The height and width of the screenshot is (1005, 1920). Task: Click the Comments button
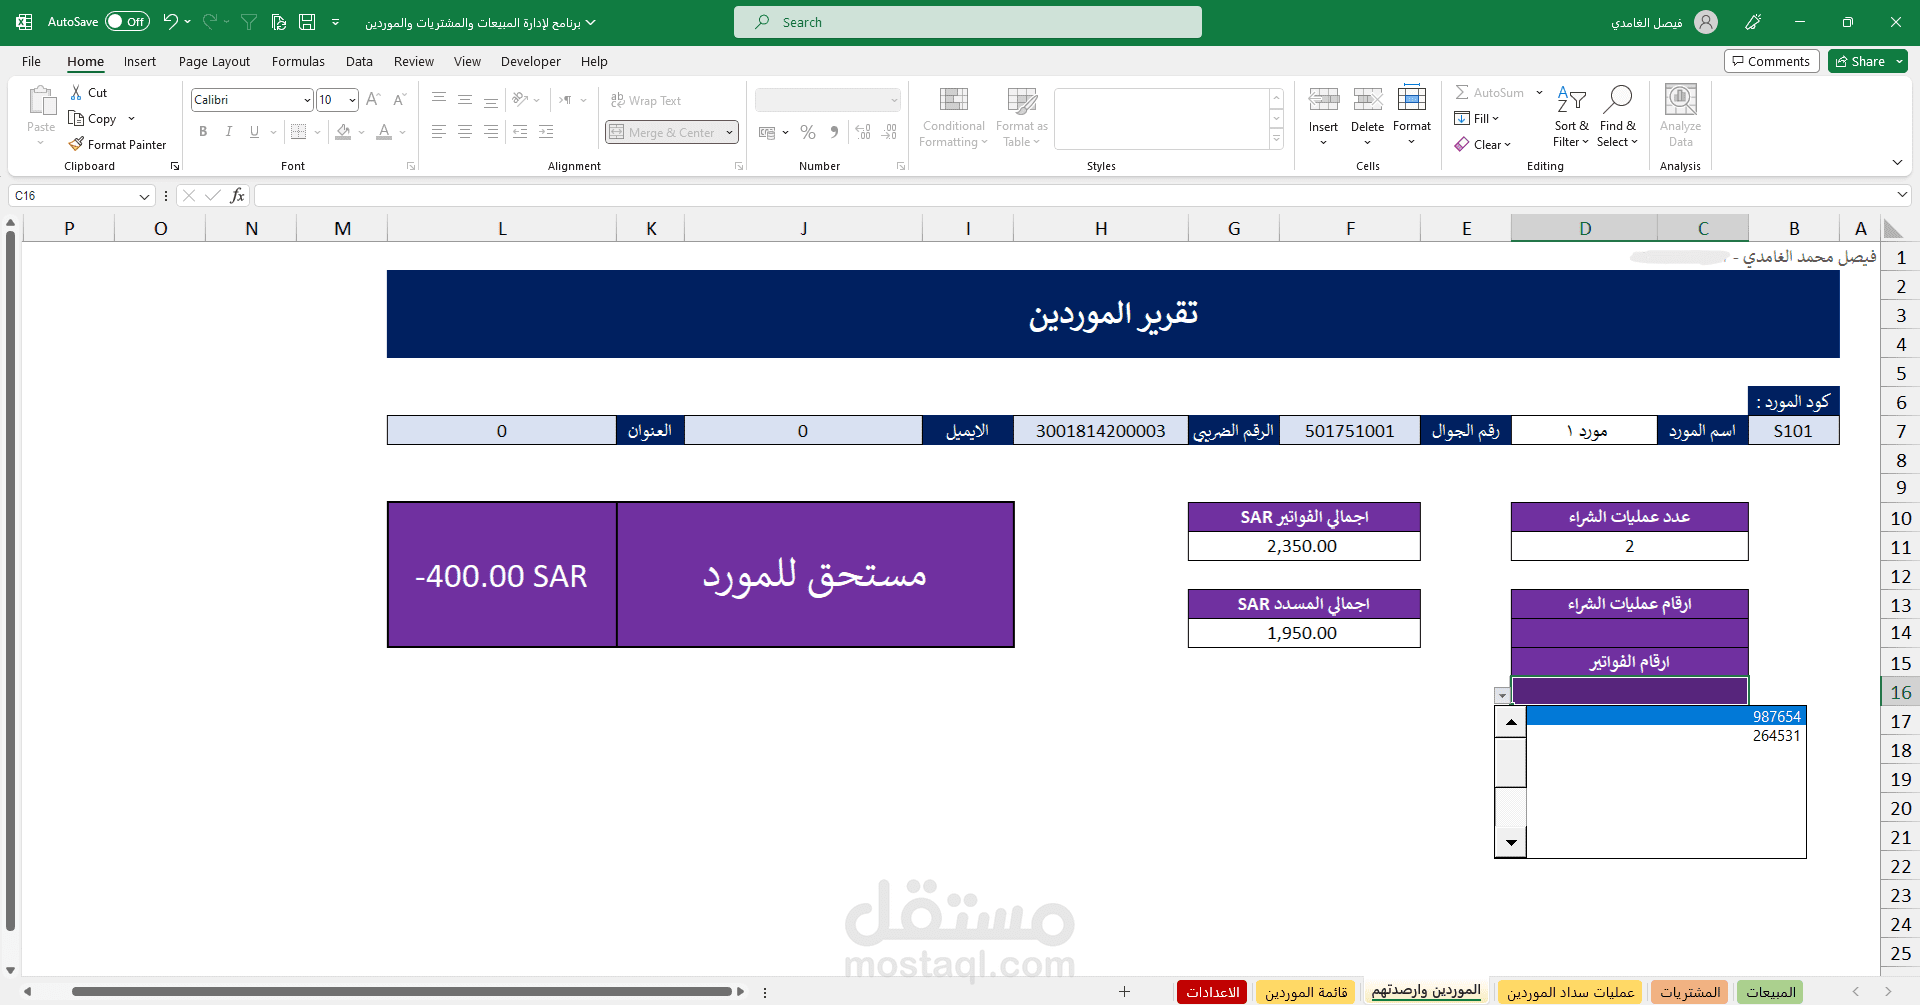1771,61
